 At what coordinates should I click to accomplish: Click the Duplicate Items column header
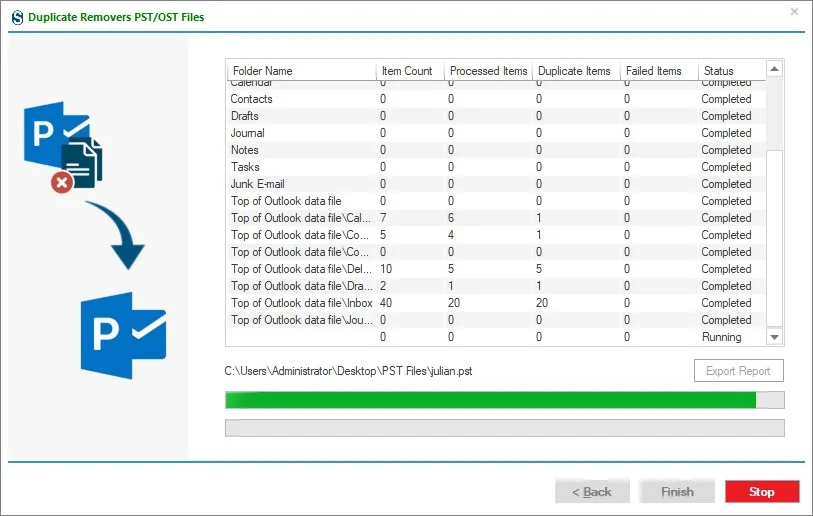pyautogui.click(x=576, y=71)
